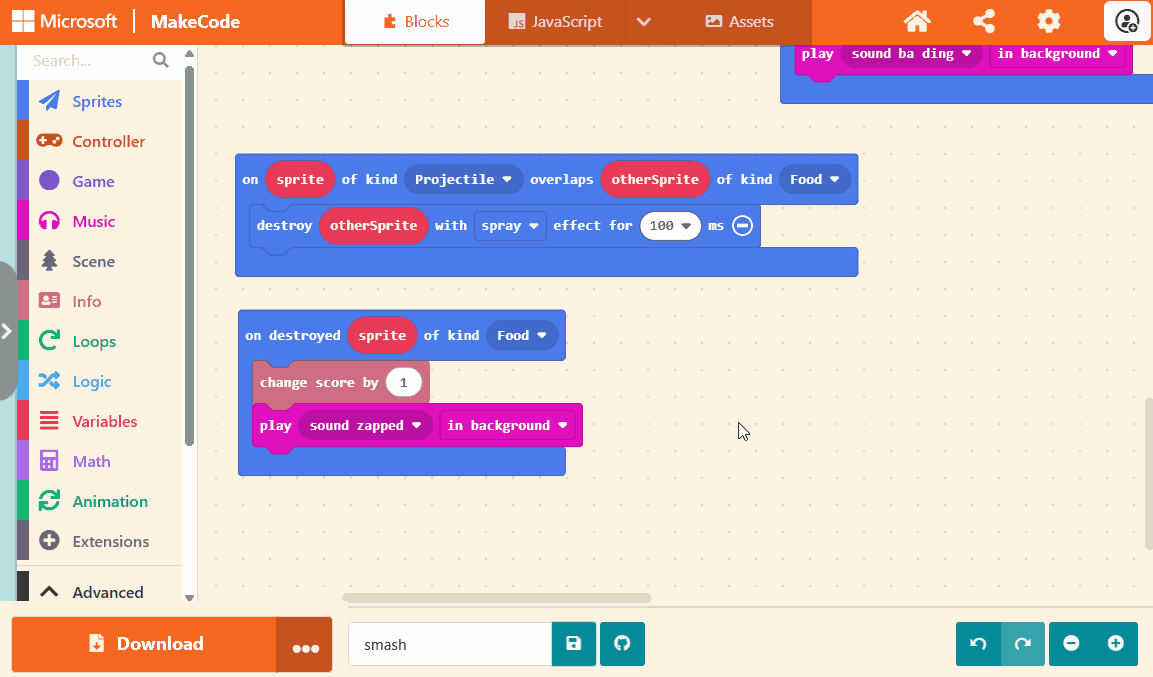The height and width of the screenshot is (677, 1153).
Task: Switch to the Assets tab
Action: coord(739,22)
